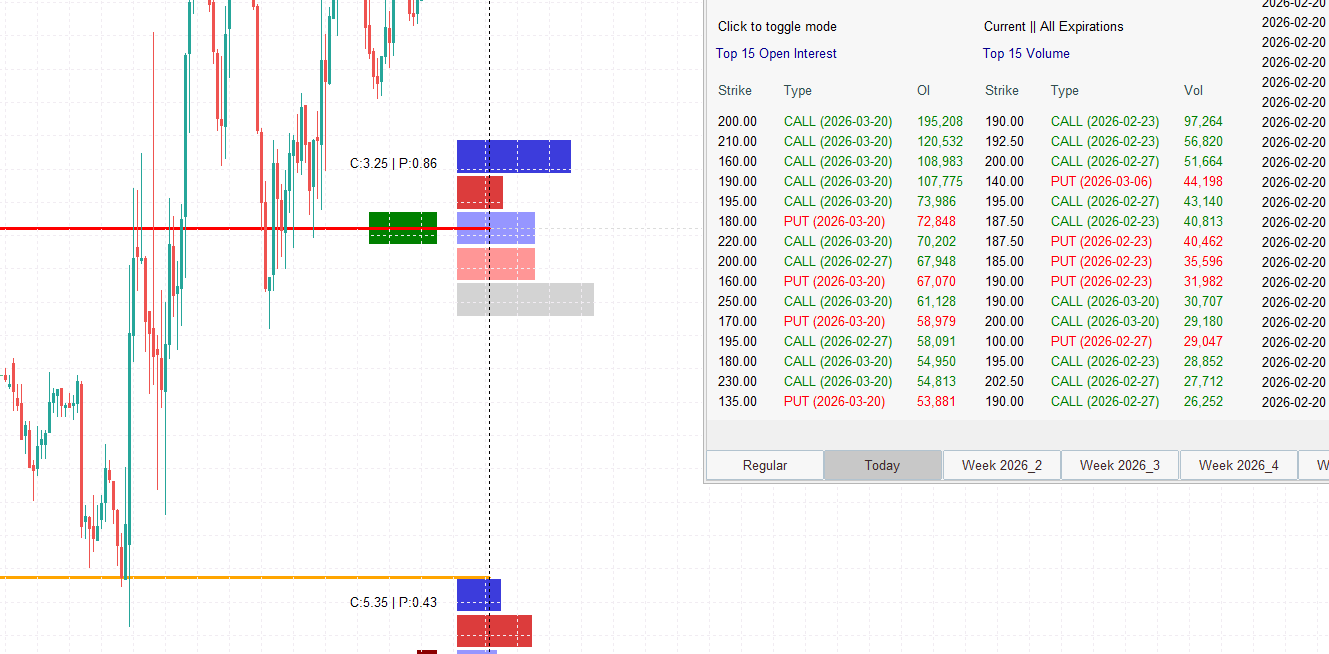The height and width of the screenshot is (654, 1329).
Task: Click the C:3.25 | P:0.86 price label
Action: coord(396,163)
